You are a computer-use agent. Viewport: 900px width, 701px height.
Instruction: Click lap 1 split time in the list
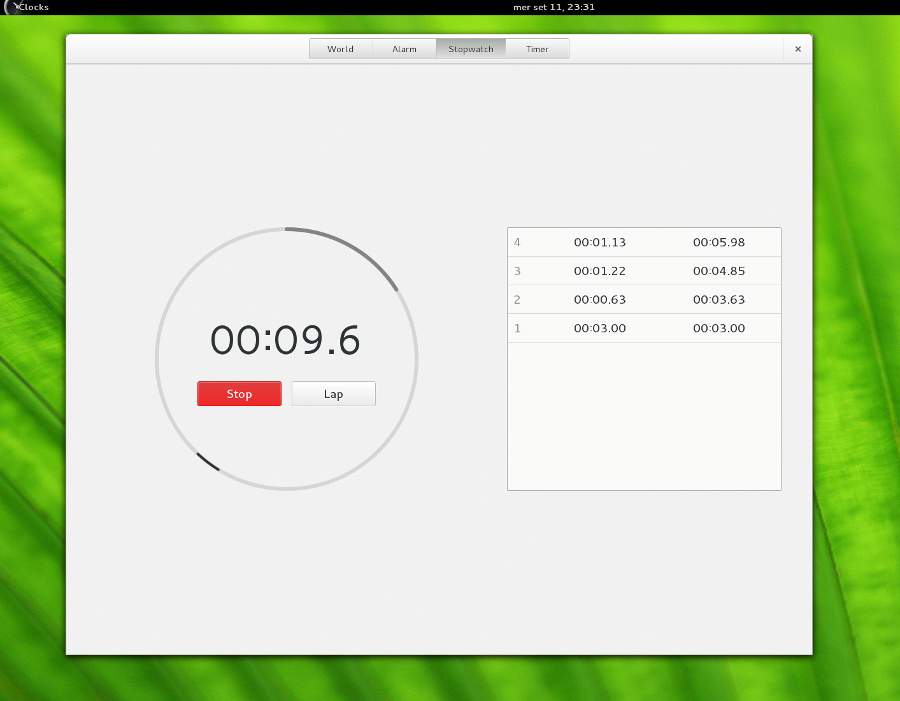[x=600, y=328]
